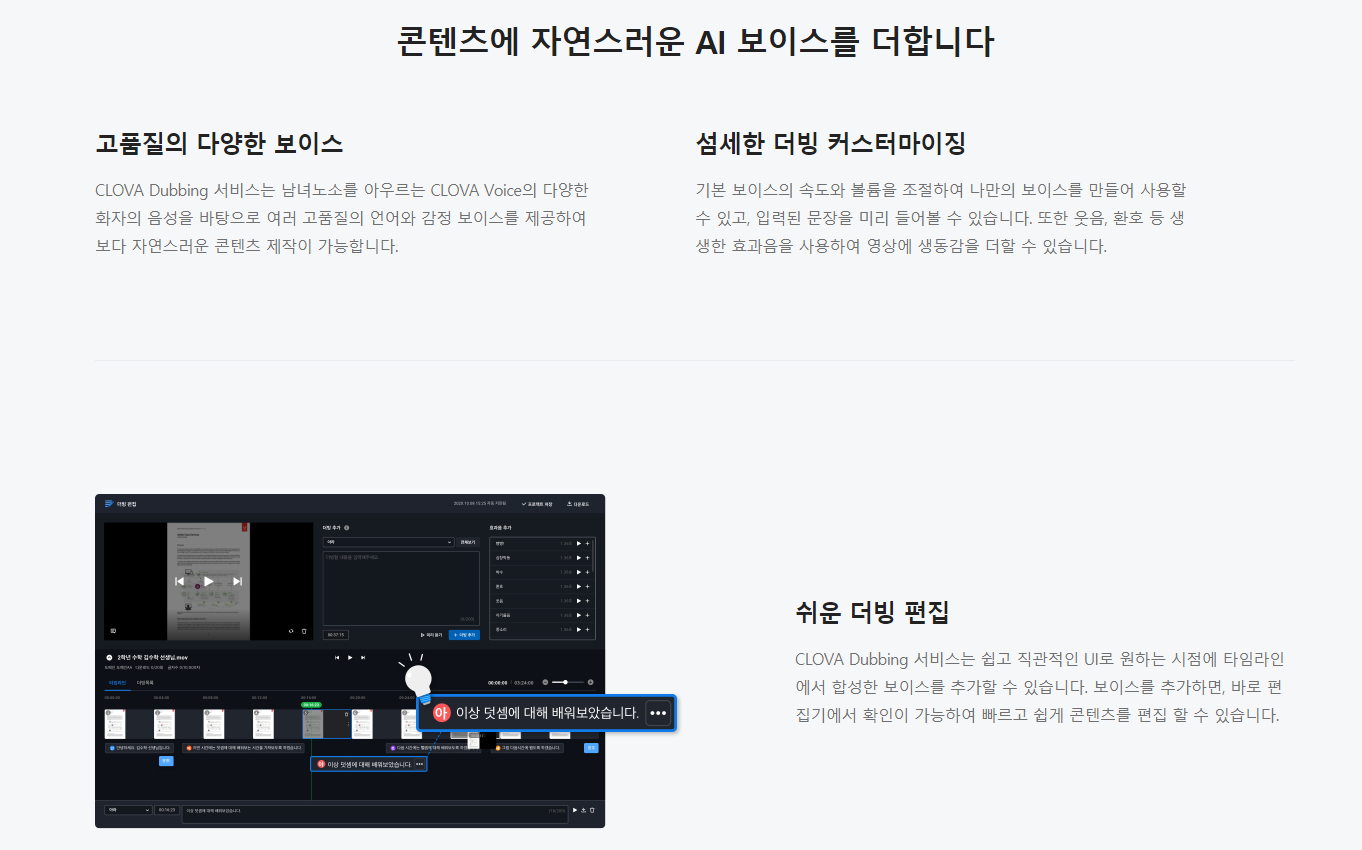The image size is (1362, 850).
Task: Click the download button in editor header
Action: [578, 504]
